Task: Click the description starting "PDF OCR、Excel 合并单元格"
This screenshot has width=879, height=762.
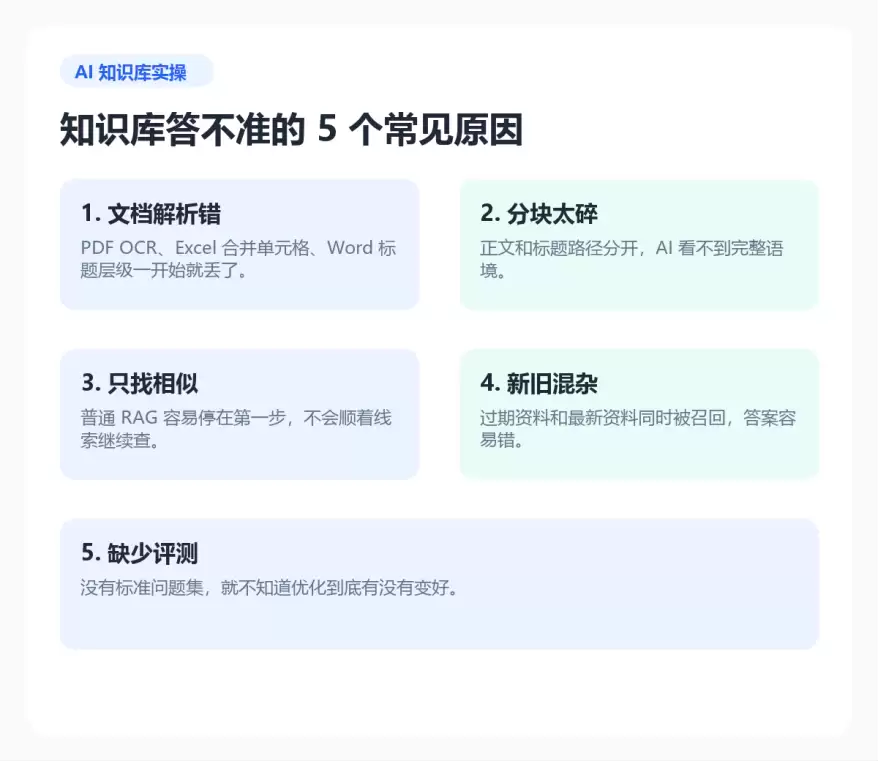Action: coord(238,258)
